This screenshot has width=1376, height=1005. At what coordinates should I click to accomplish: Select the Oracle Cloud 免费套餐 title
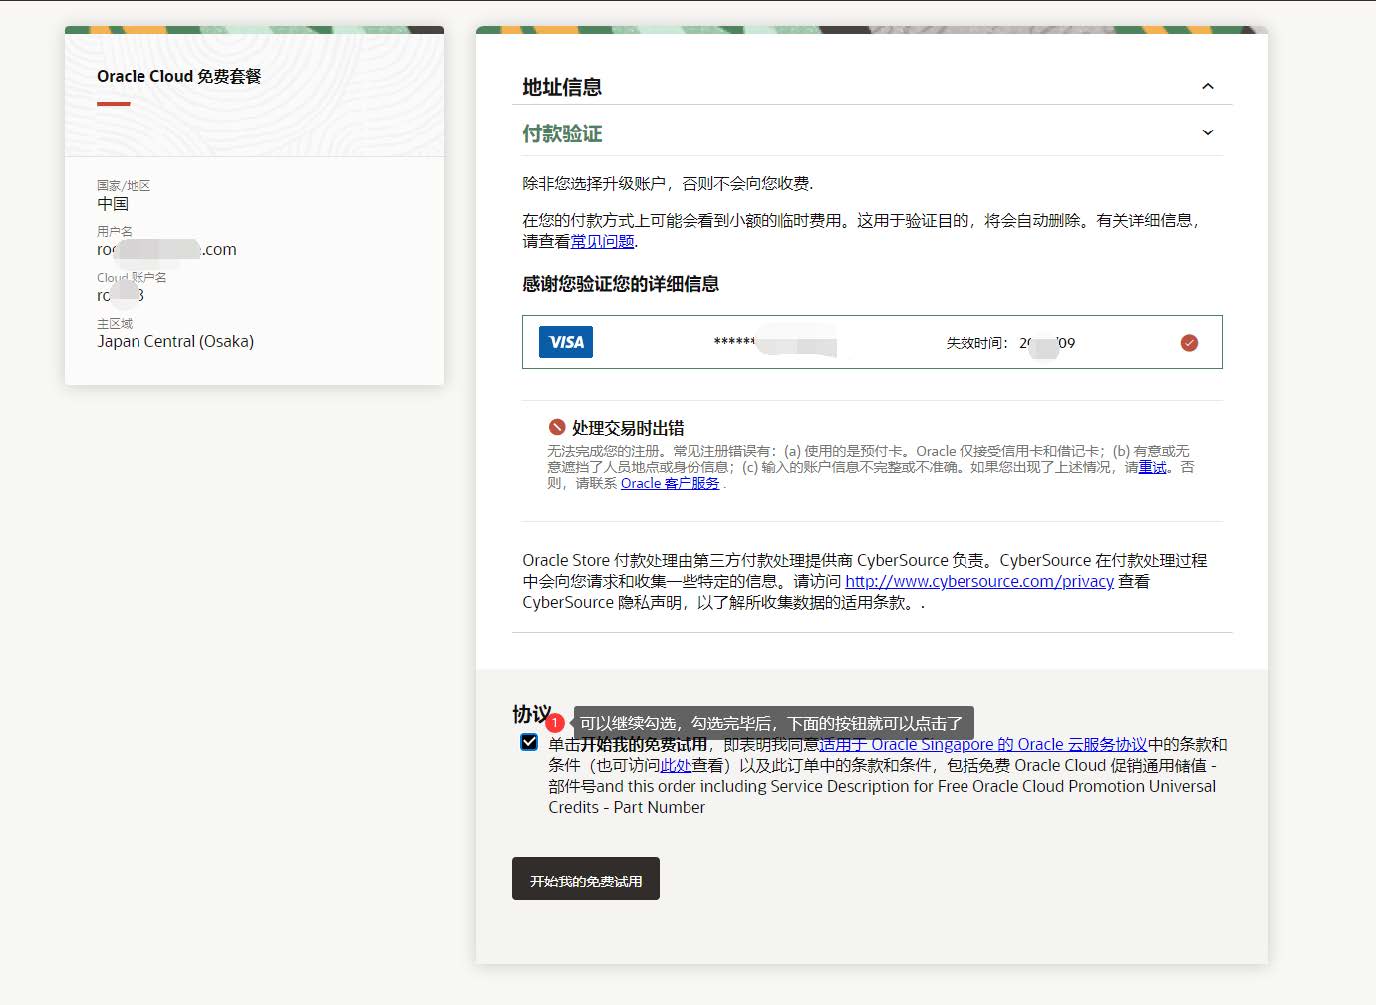pos(179,76)
